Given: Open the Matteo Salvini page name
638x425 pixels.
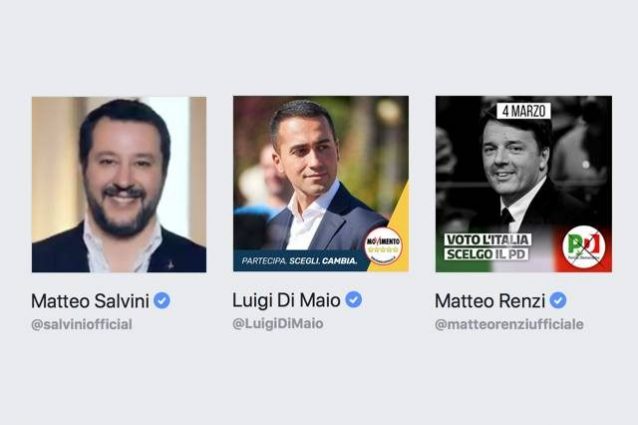Looking at the screenshot, I should tap(90, 301).
